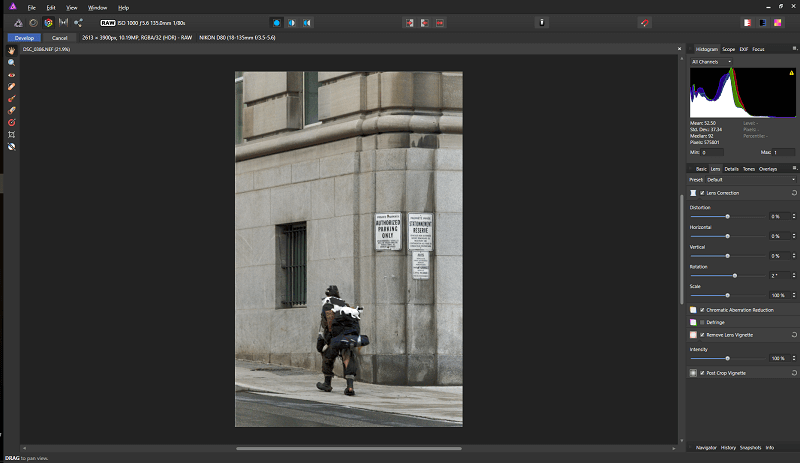This screenshot has width=800, height=463.
Task: Switch to the Tones tab
Action: pos(749,169)
